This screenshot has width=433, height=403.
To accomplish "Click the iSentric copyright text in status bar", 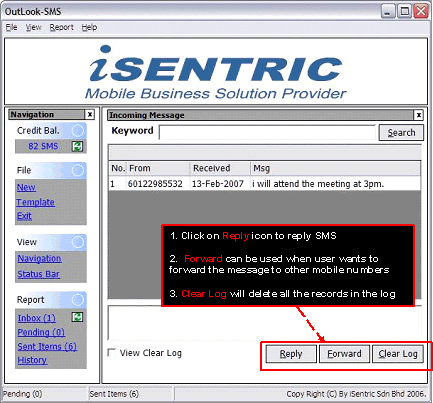I will [356, 394].
